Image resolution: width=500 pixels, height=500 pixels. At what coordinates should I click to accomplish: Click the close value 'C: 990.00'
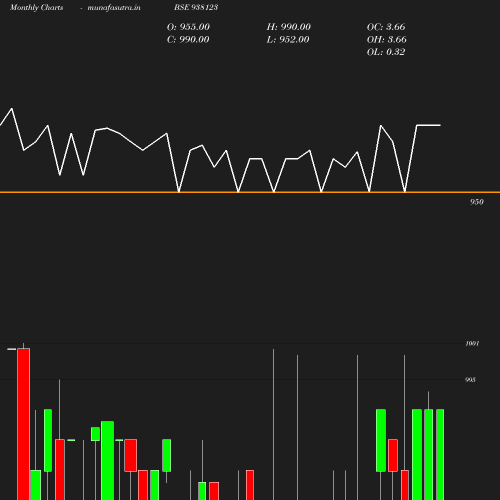tap(188, 40)
